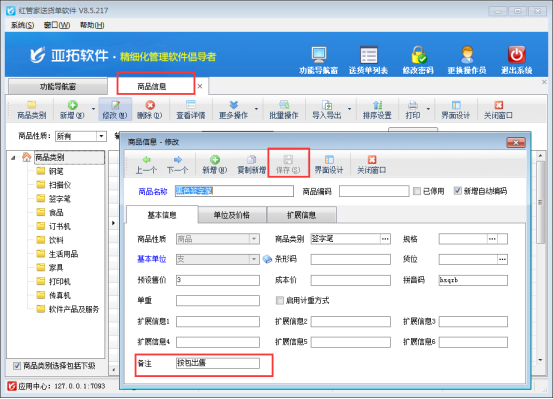Click 下一个 arrow in the dialog toolbar
The width and height of the screenshot is (553, 399).
[x=178, y=160]
